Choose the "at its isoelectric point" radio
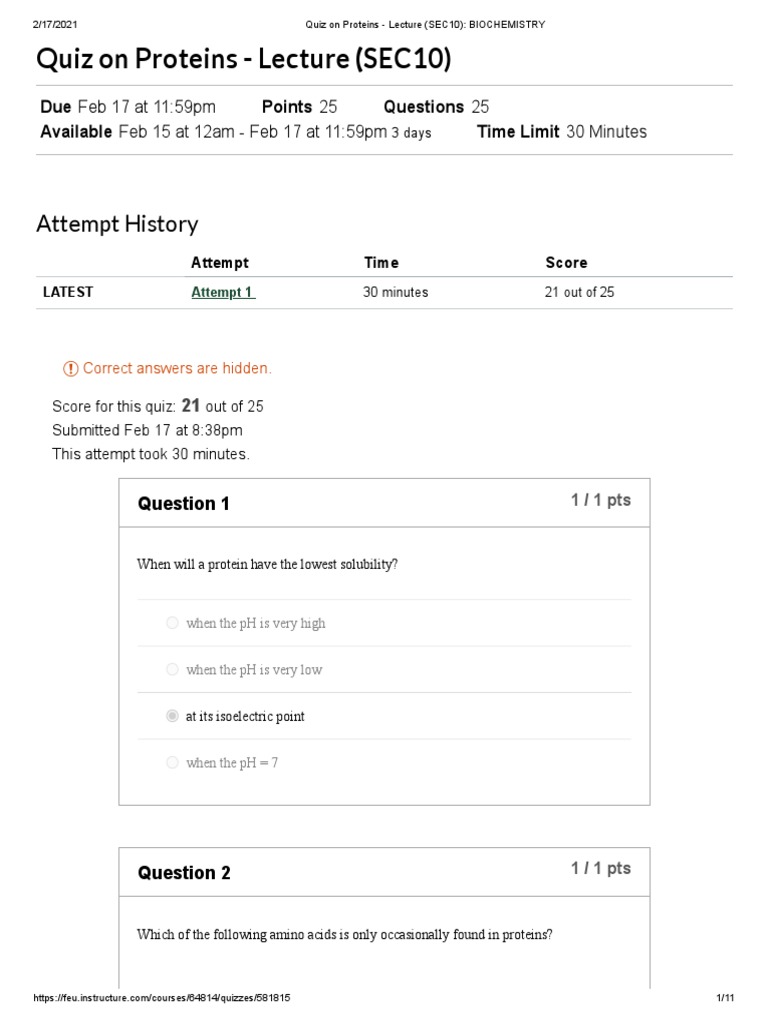This screenshot has height=1024, width=768. click(x=172, y=716)
